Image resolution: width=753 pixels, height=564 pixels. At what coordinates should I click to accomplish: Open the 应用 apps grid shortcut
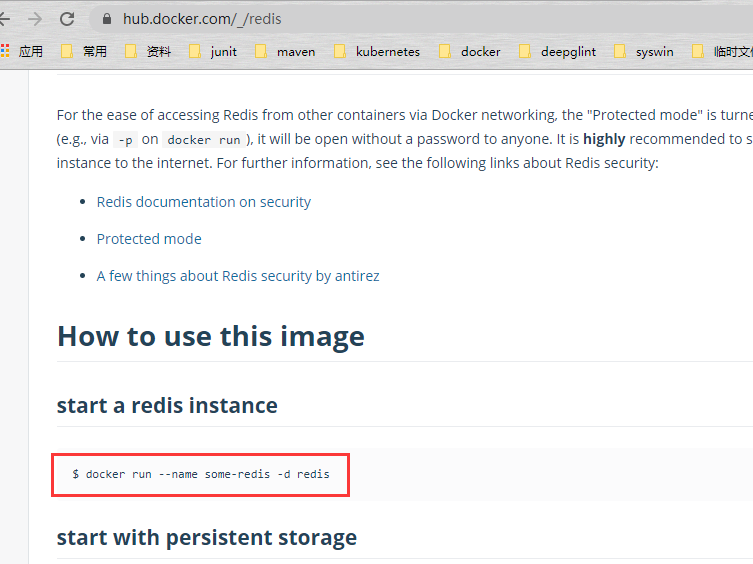pos(22,51)
